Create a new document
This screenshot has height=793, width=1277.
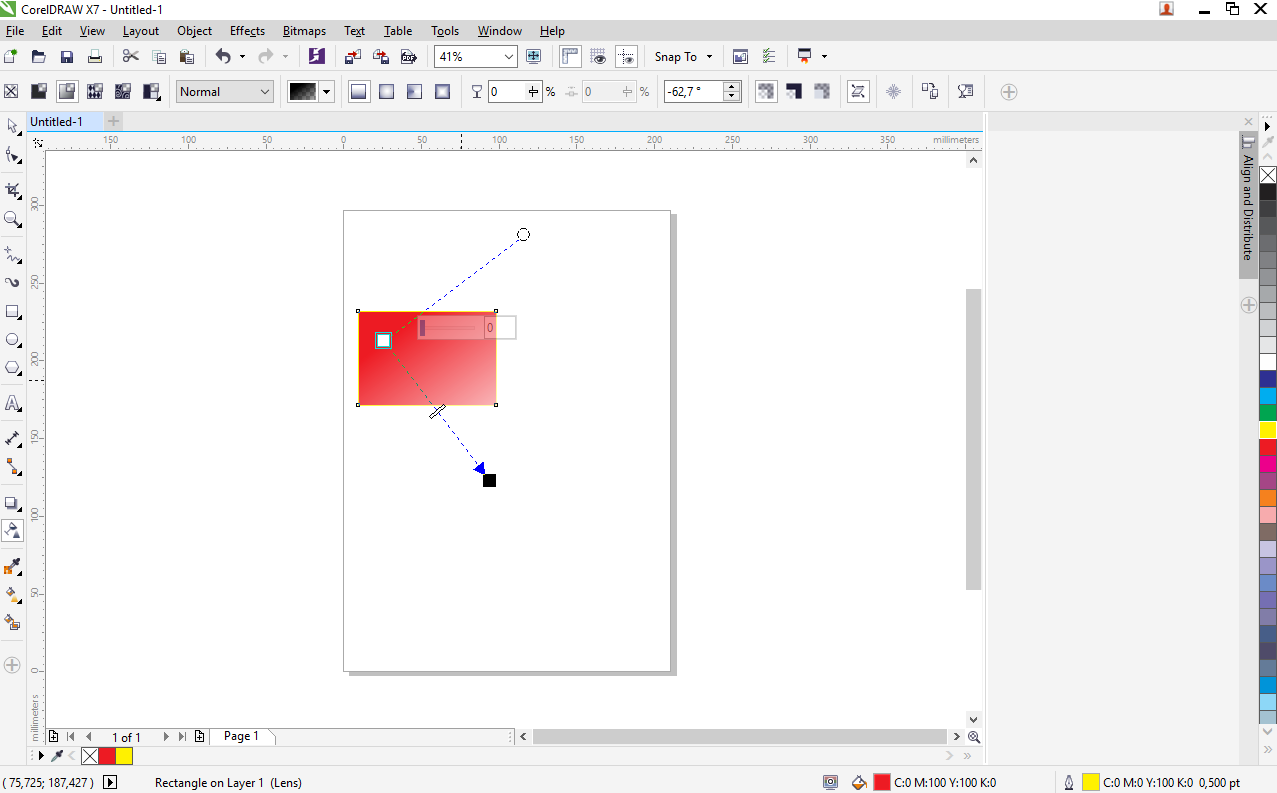coord(11,57)
